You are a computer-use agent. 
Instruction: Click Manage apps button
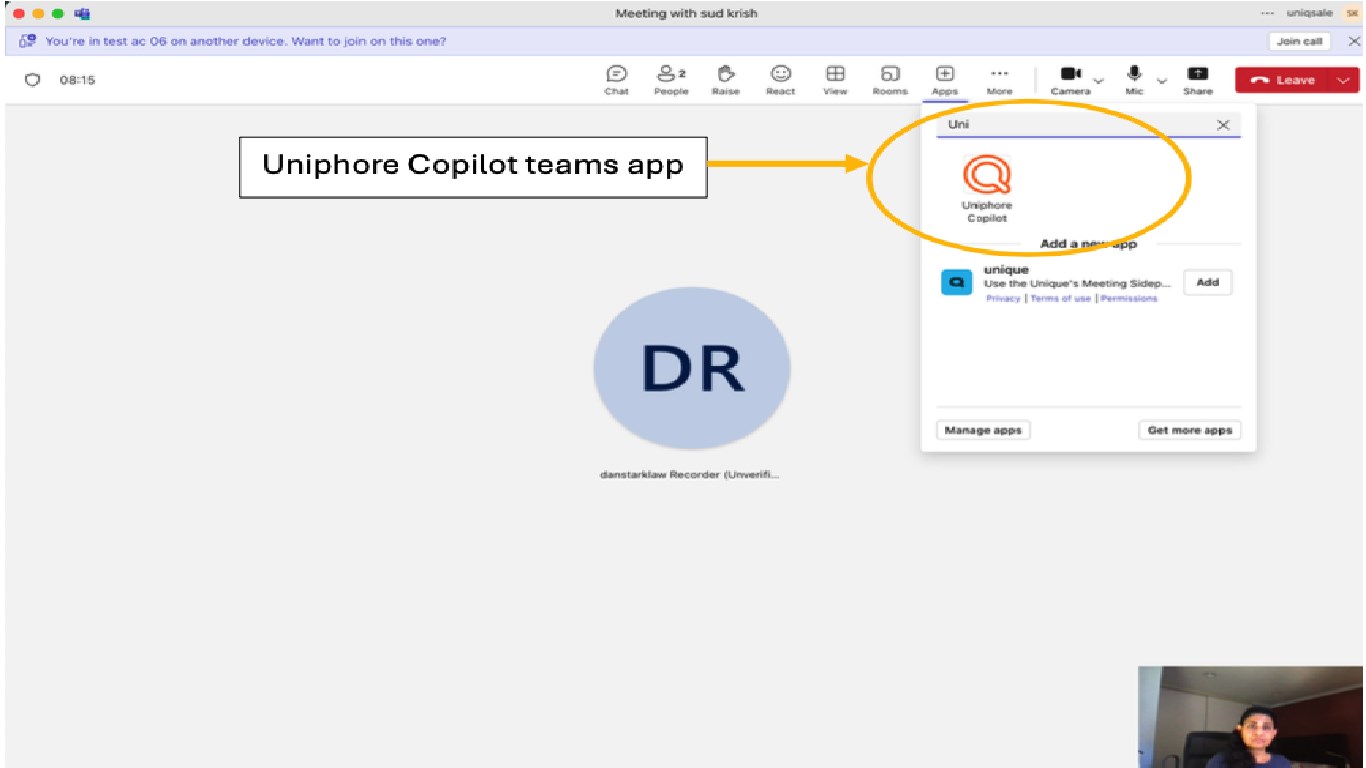point(983,430)
